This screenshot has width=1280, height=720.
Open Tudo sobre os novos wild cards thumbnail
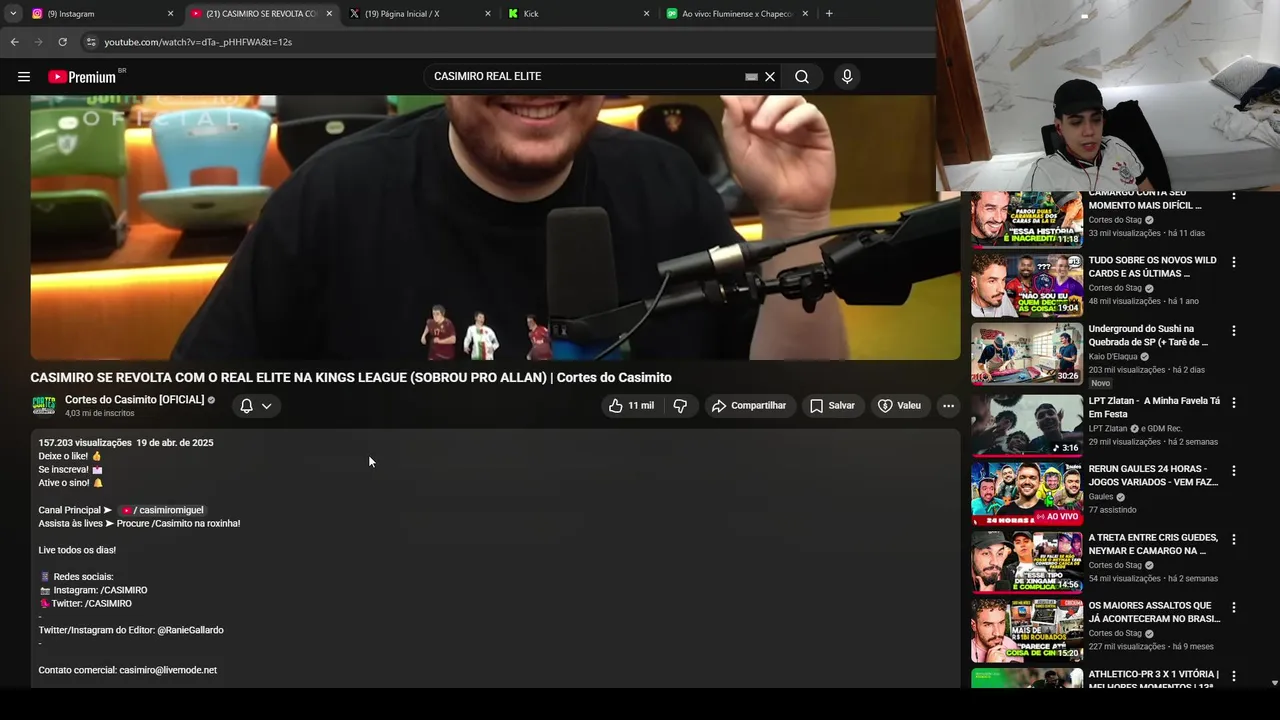coord(1027,285)
